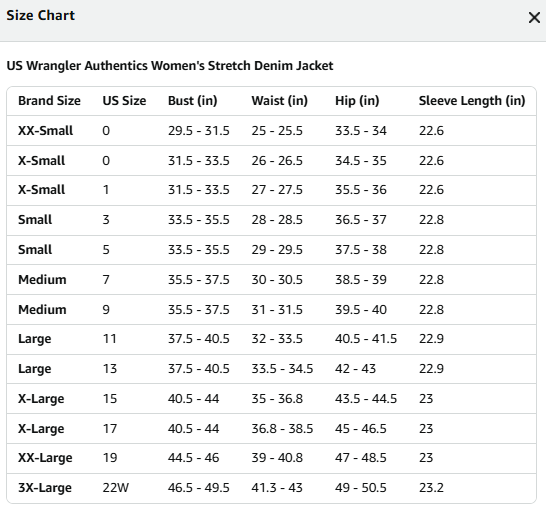This screenshot has height=515, width=546.
Task: Click waist value 28 - 28.5
Action: (x=277, y=220)
